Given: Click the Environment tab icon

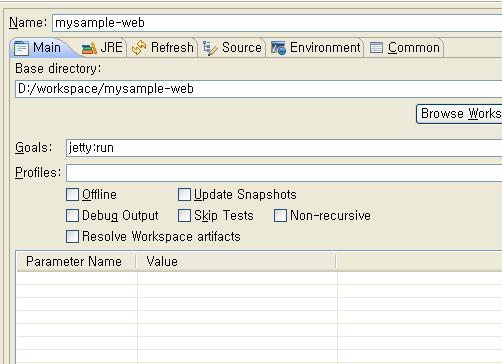Looking at the screenshot, I should pos(278,48).
